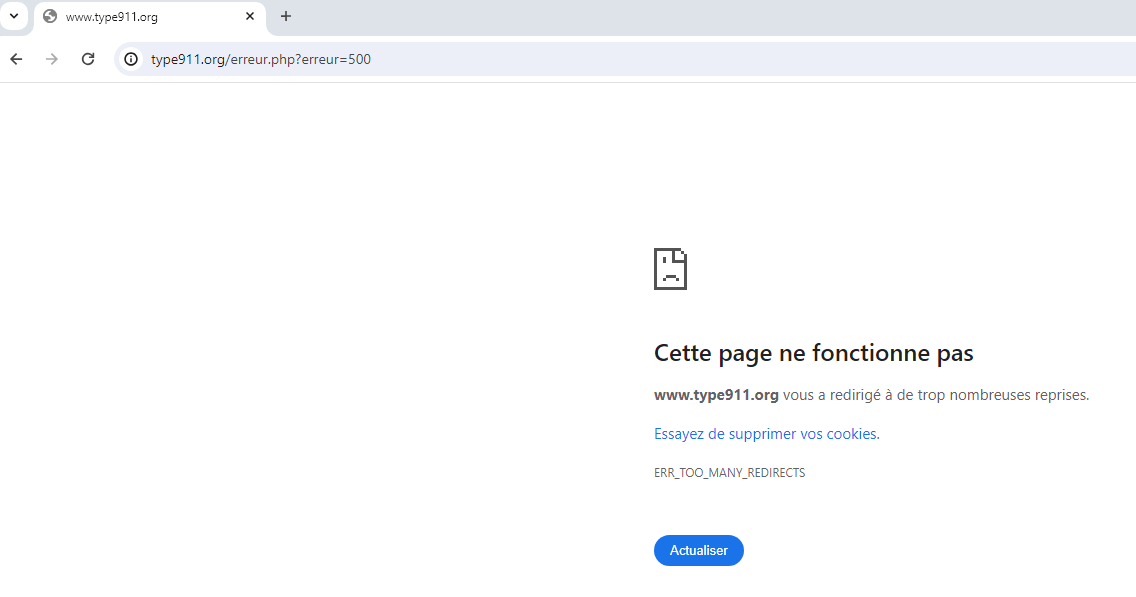
Task: Open a new tab with plus icon
Action: click(x=286, y=16)
